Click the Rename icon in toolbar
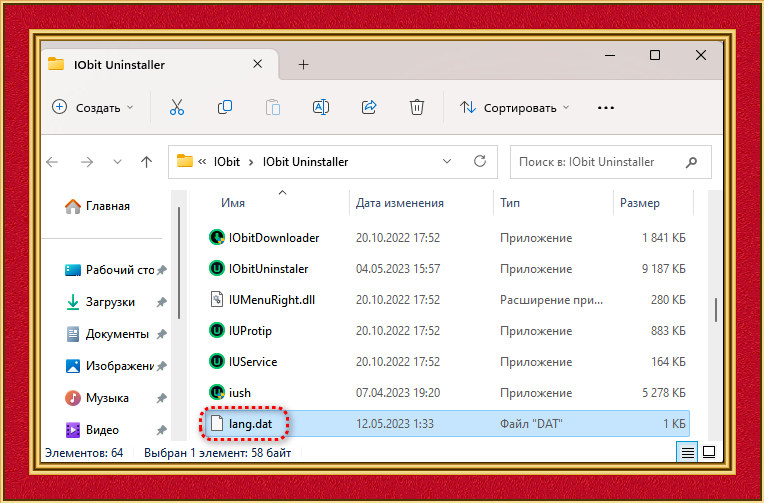The image size is (764, 503). pos(321,107)
